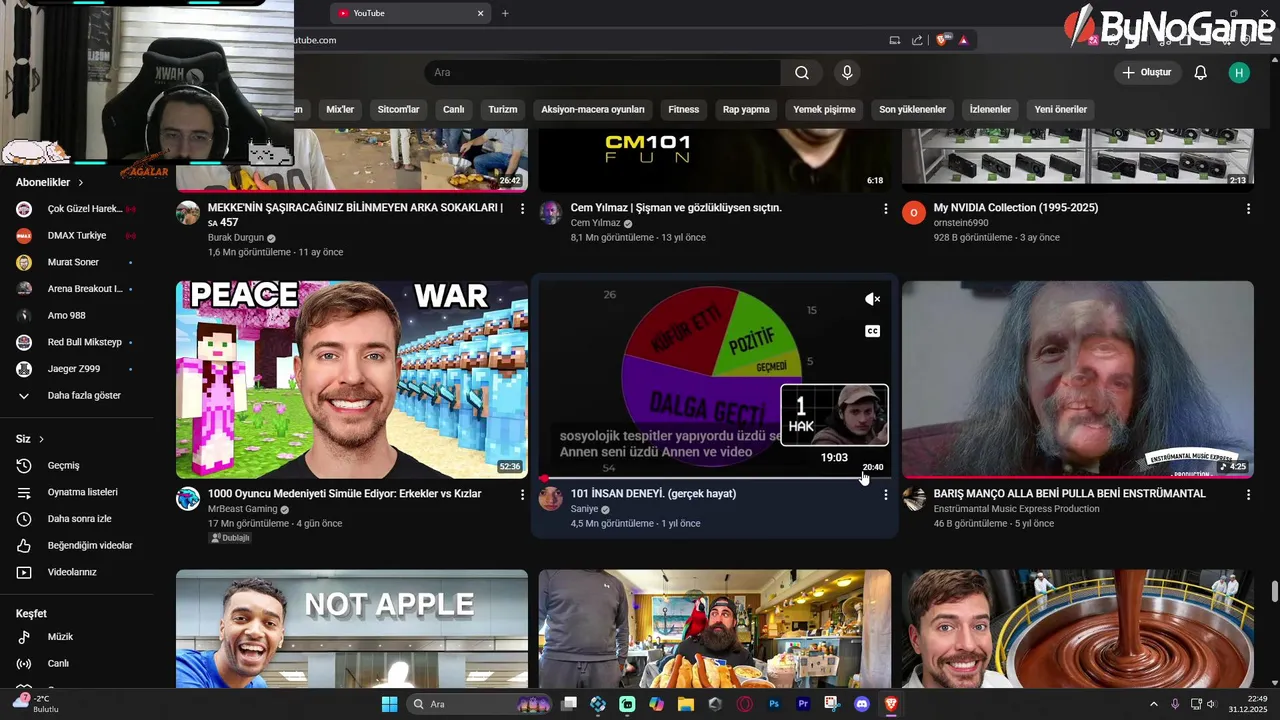The height and width of the screenshot is (720, 1280).
Task: Open the Barış Manço enstrümantal thumbnail
Action: click(1077, 379)
